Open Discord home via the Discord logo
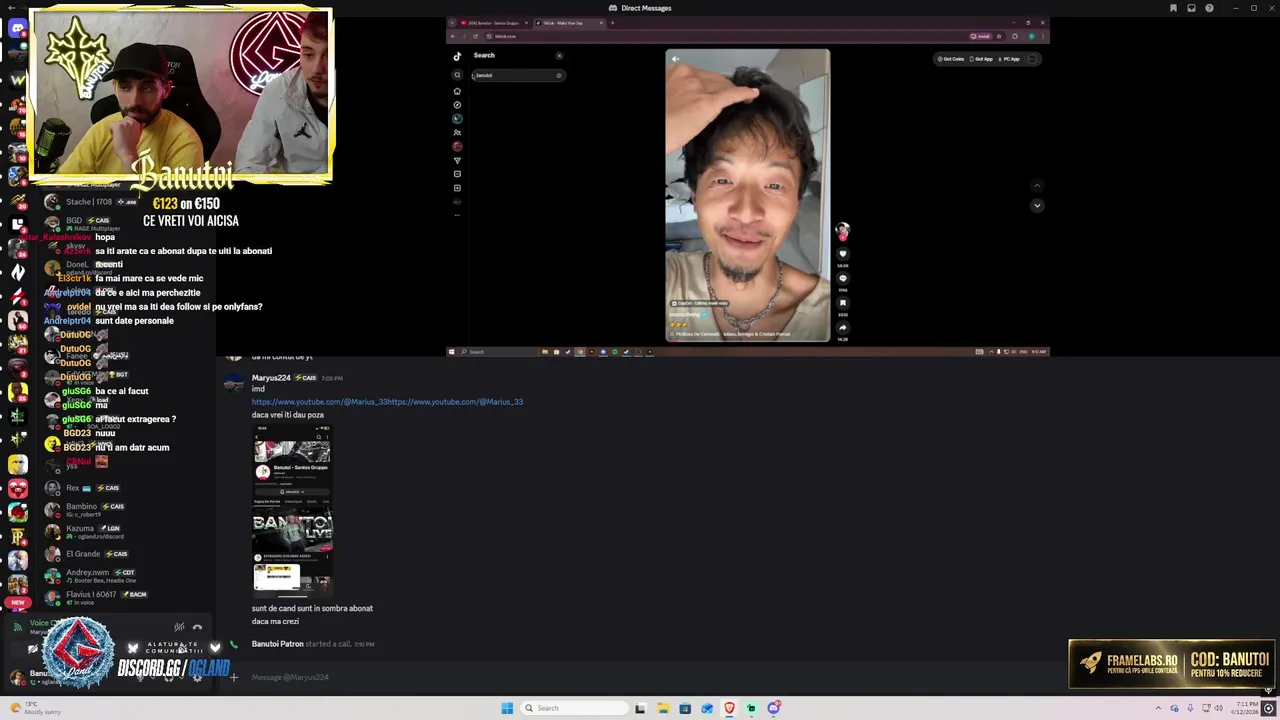 click(x=17, y=28)
